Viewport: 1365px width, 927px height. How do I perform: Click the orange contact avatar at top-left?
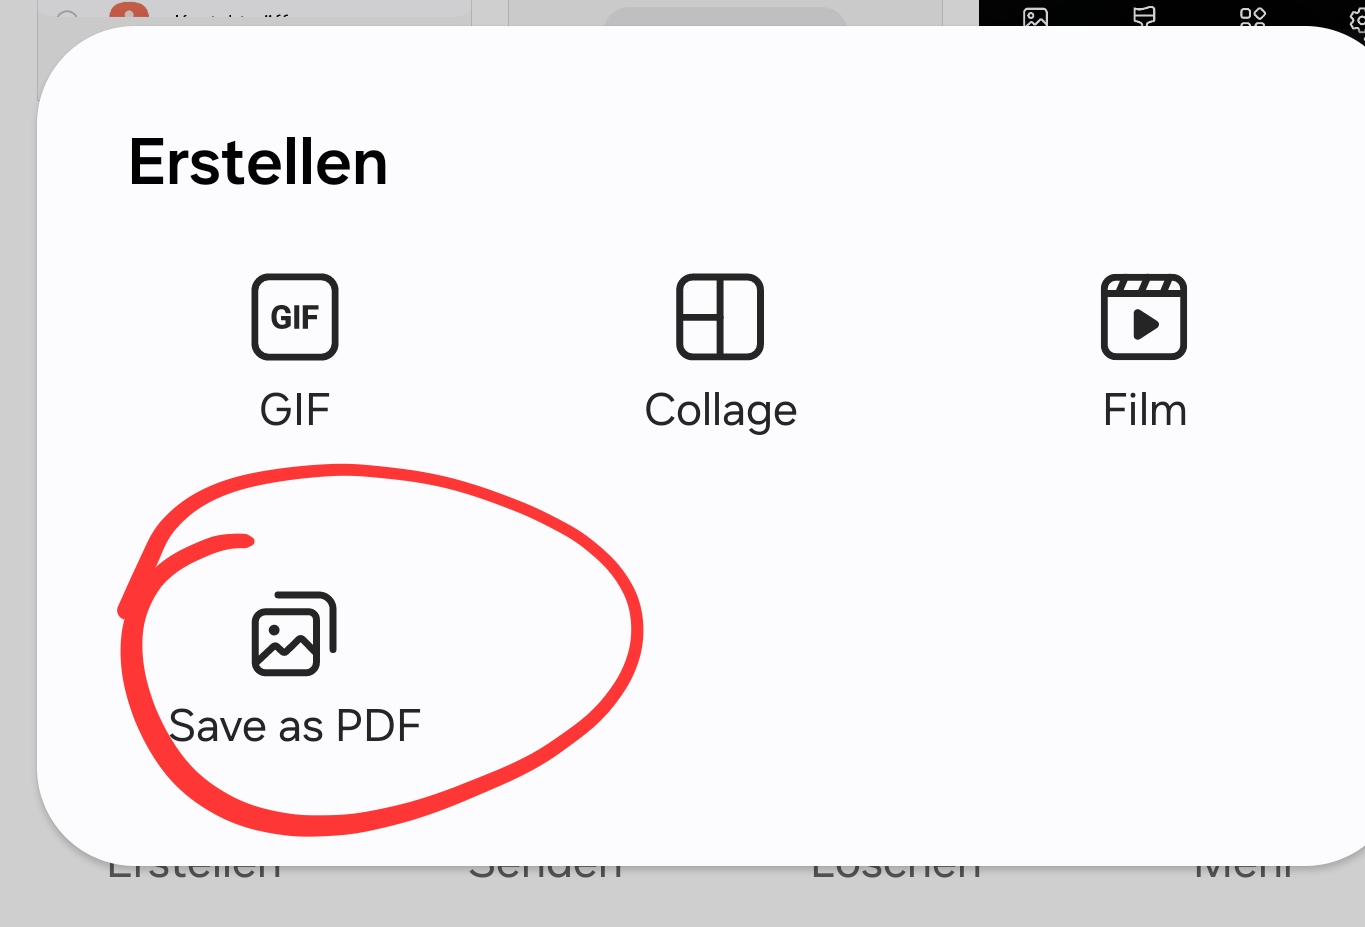129,14
